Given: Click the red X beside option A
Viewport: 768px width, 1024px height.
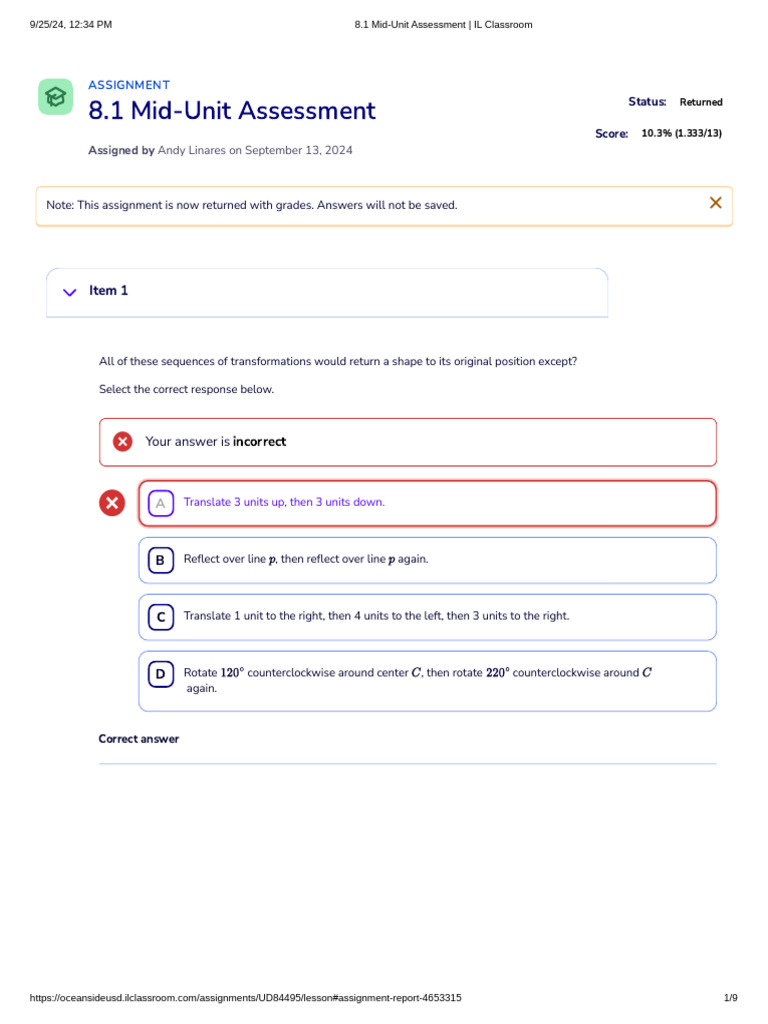Looking at the screenshot, I should coord(112,503).
